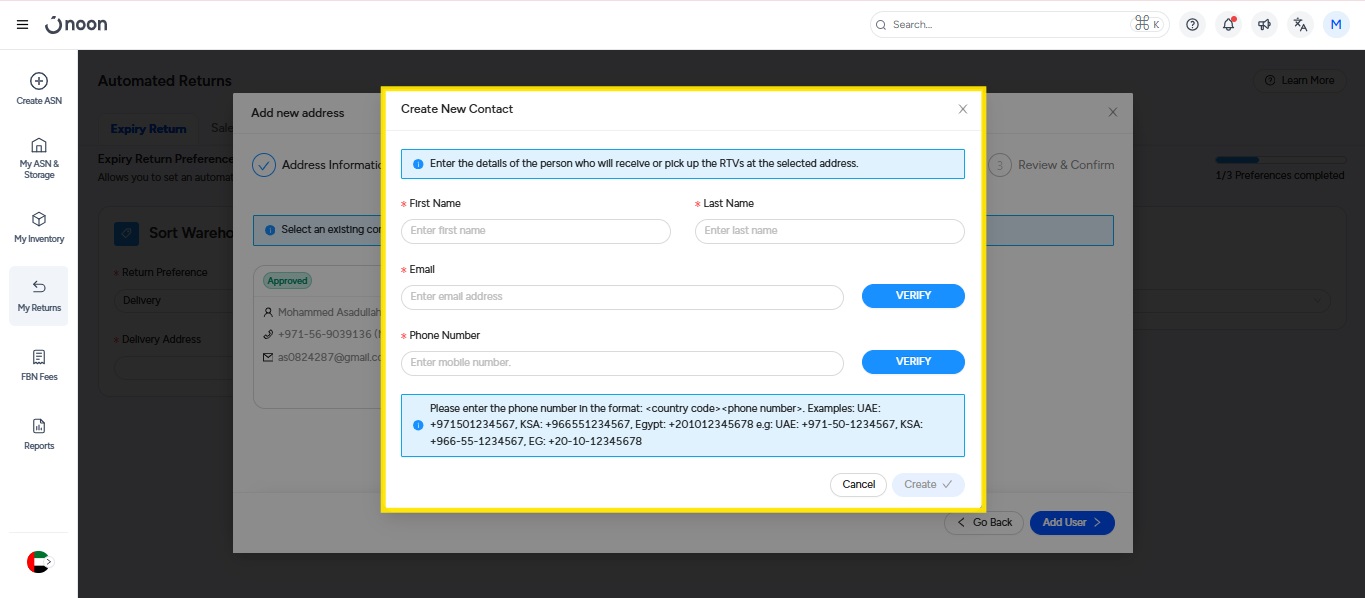Open the language translation icon

(1300, 25)
